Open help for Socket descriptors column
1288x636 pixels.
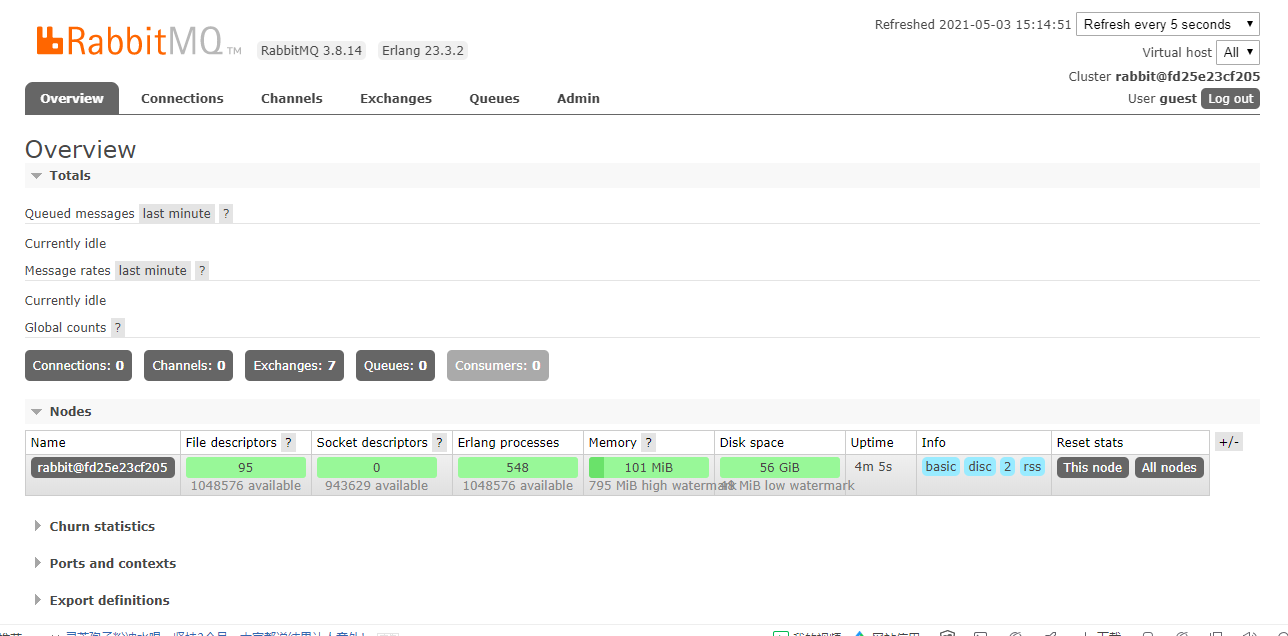click(x=439, y=442)
